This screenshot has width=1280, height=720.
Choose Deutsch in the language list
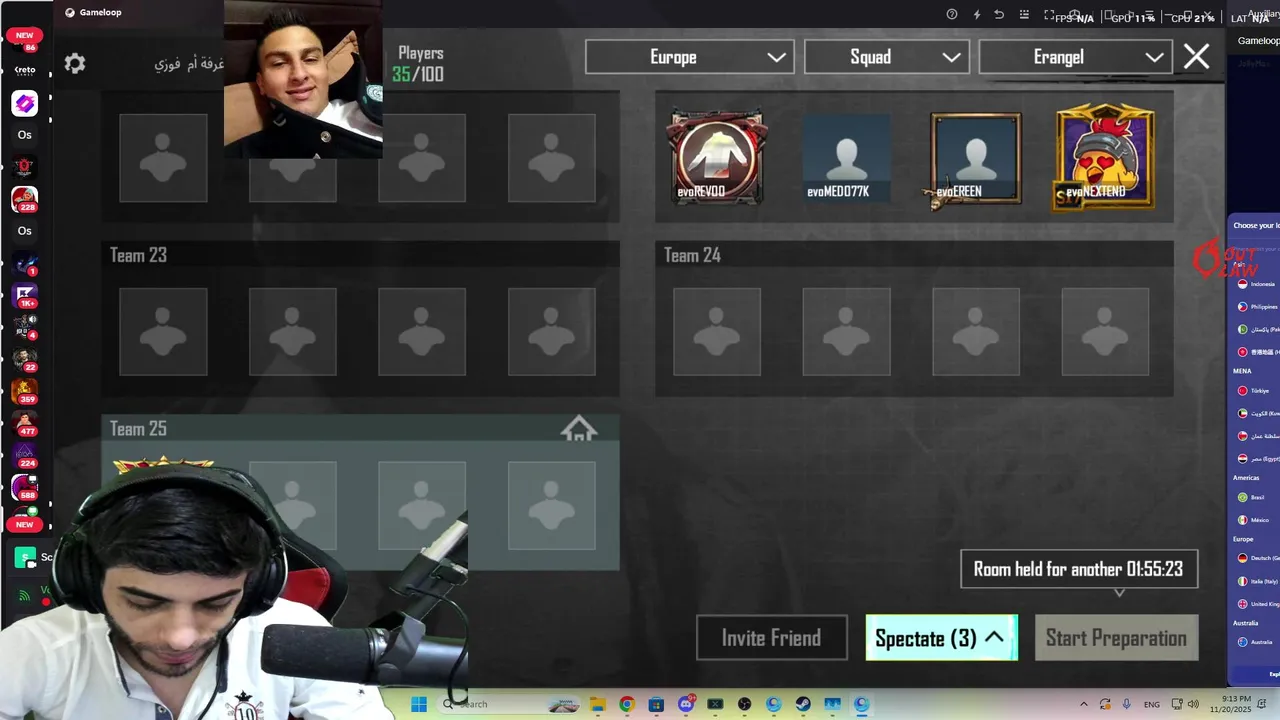1257,558
